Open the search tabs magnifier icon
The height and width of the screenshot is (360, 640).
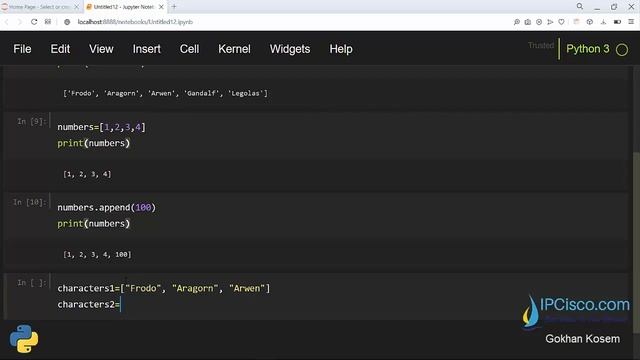580,7
